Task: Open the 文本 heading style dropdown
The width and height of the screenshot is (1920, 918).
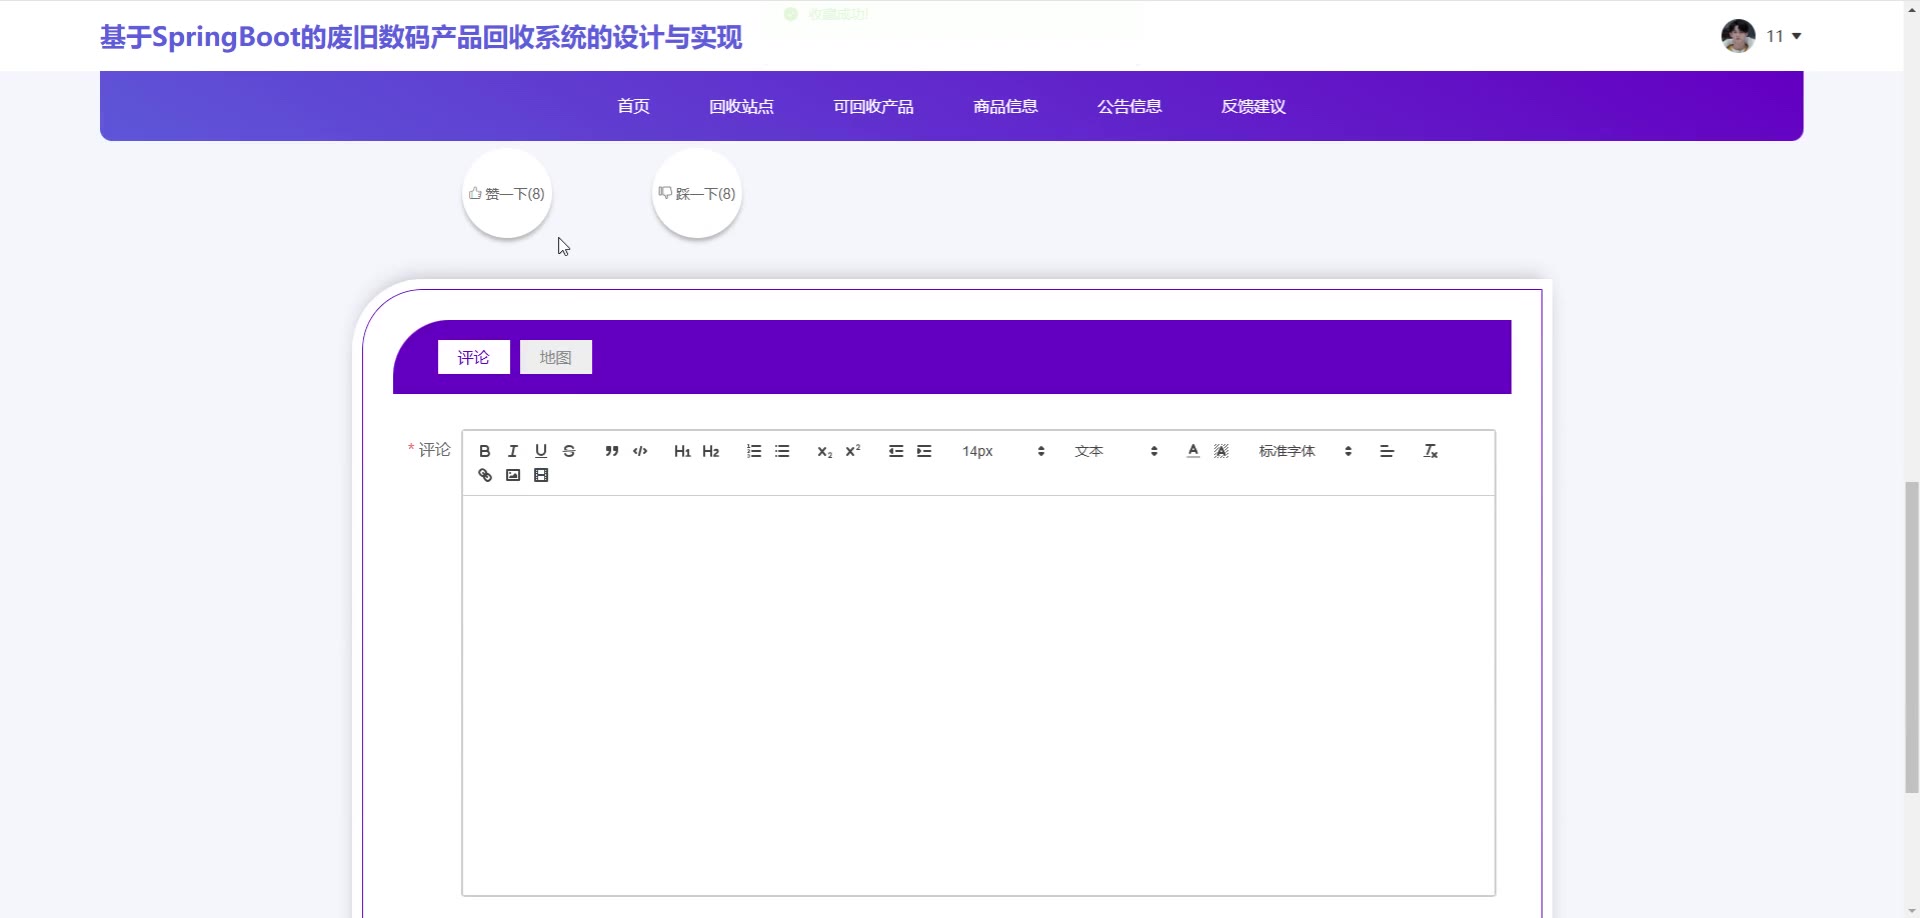Action: pyautogui.click(x=1115, y=451)
